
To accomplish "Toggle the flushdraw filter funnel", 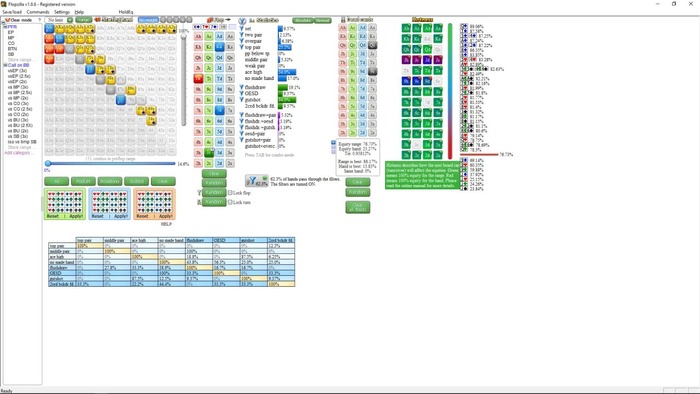I will pos(242,87).
